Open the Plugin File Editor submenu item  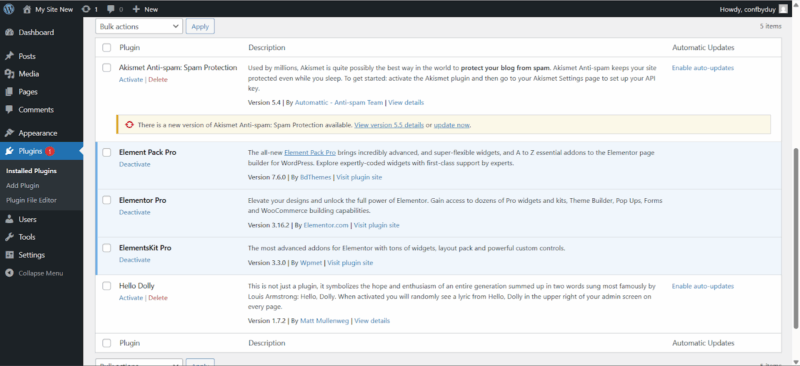(32, 201)
